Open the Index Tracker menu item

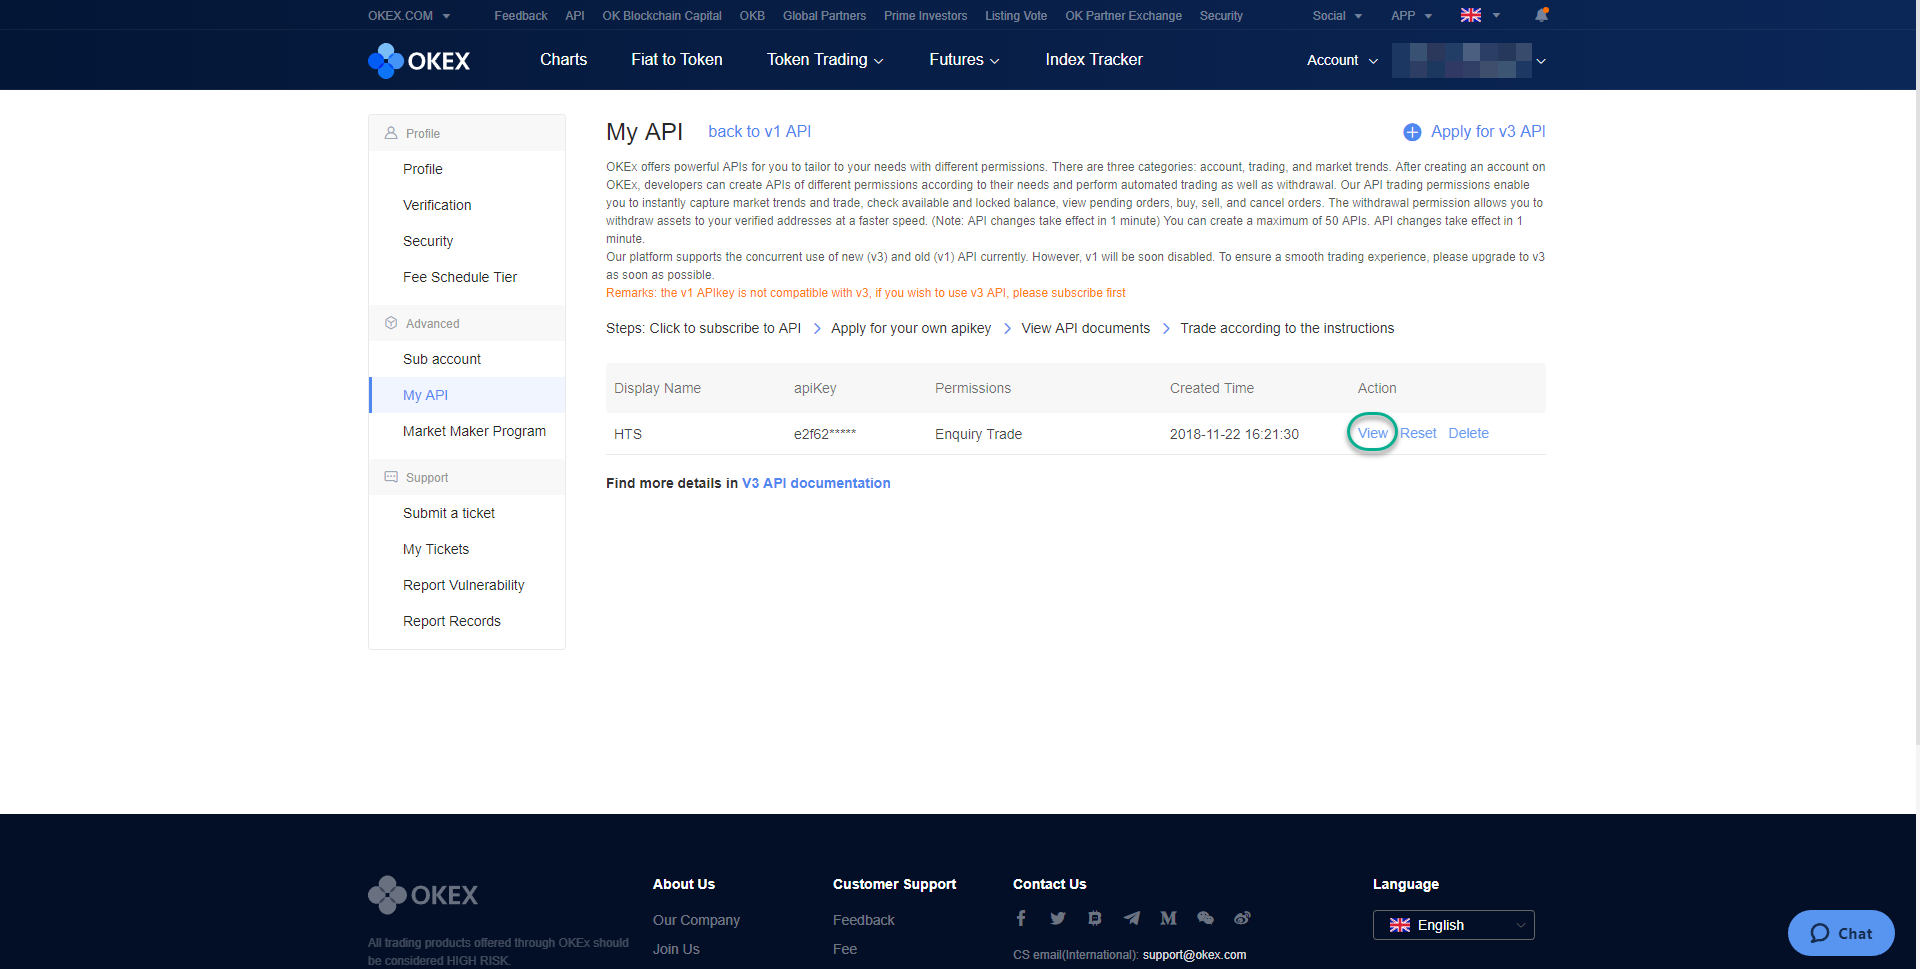(x=1093, y=60)
